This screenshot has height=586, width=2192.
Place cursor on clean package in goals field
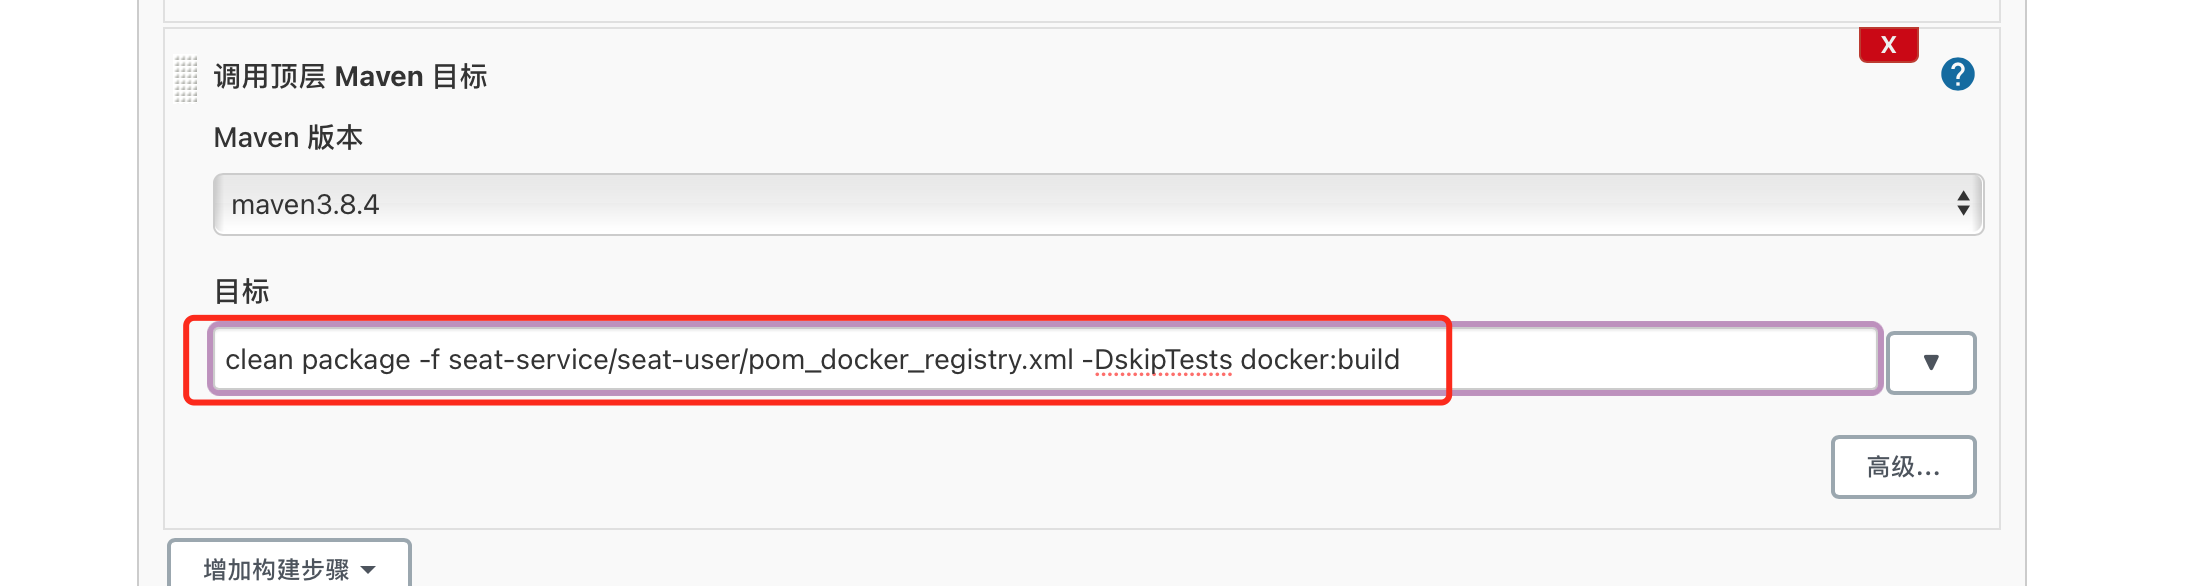point(317,360)
